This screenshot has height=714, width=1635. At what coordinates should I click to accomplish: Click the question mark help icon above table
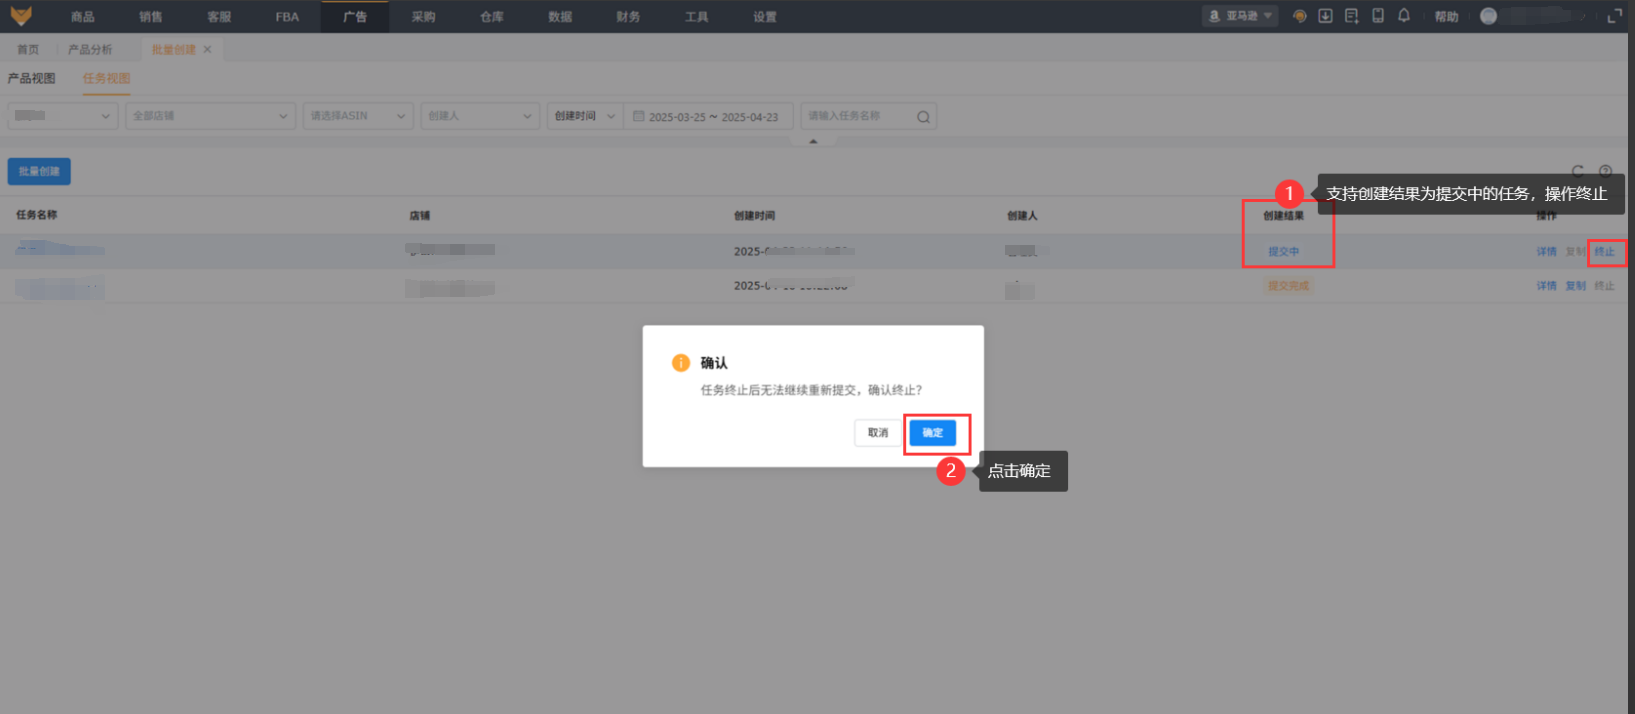1605,171
